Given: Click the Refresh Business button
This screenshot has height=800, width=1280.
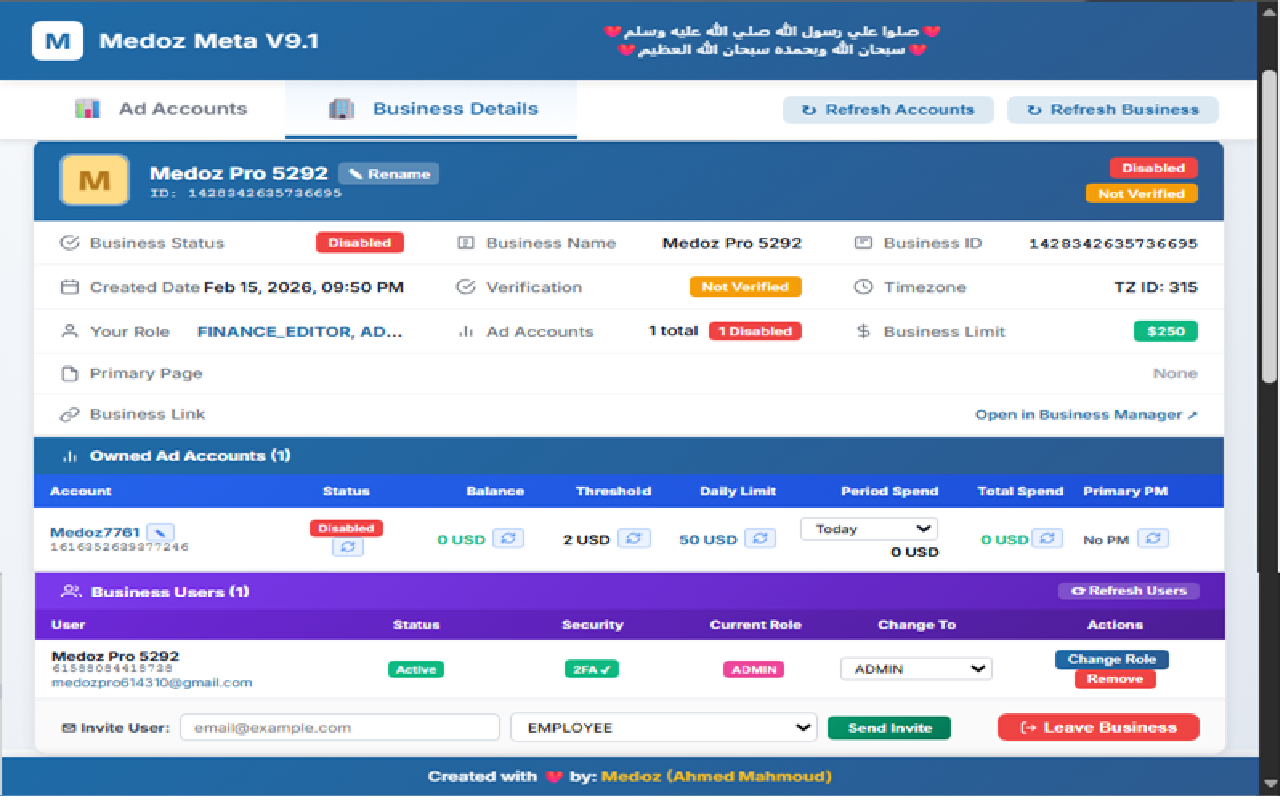Looking at the screenshot, I should click(x=1113, y=110).
